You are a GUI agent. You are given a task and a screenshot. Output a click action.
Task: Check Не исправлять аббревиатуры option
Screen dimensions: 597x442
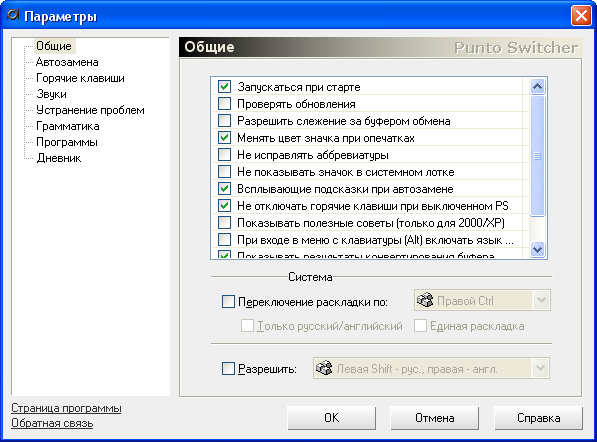point(224,155)
